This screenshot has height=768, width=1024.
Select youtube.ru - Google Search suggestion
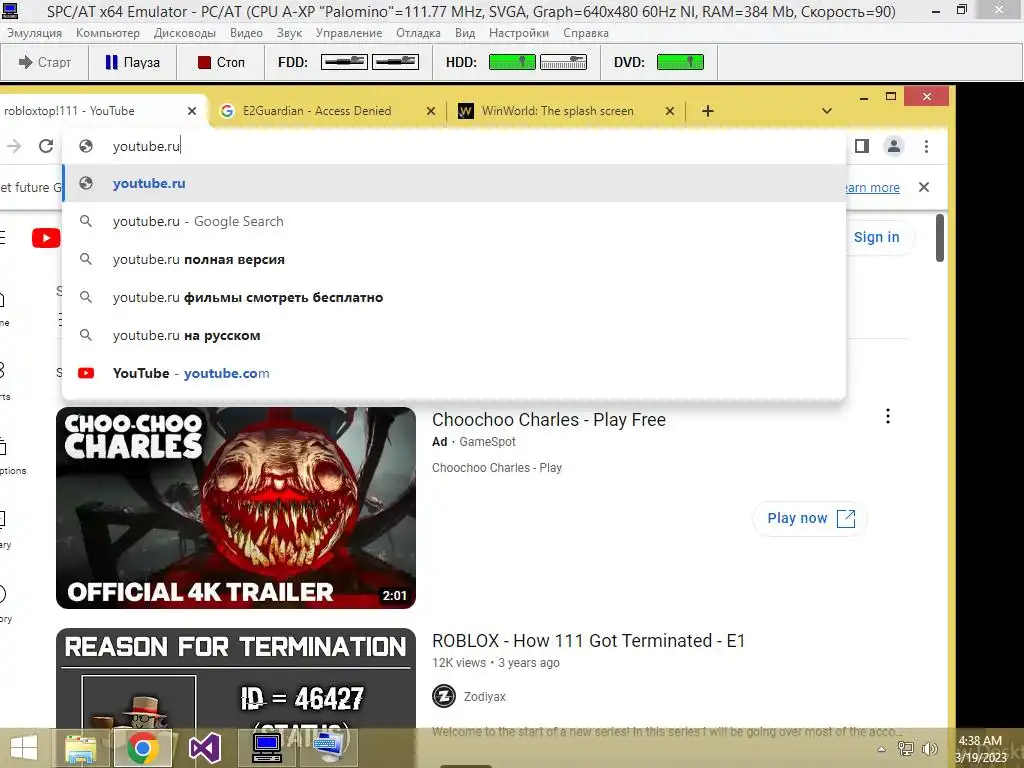coord(454,221)
